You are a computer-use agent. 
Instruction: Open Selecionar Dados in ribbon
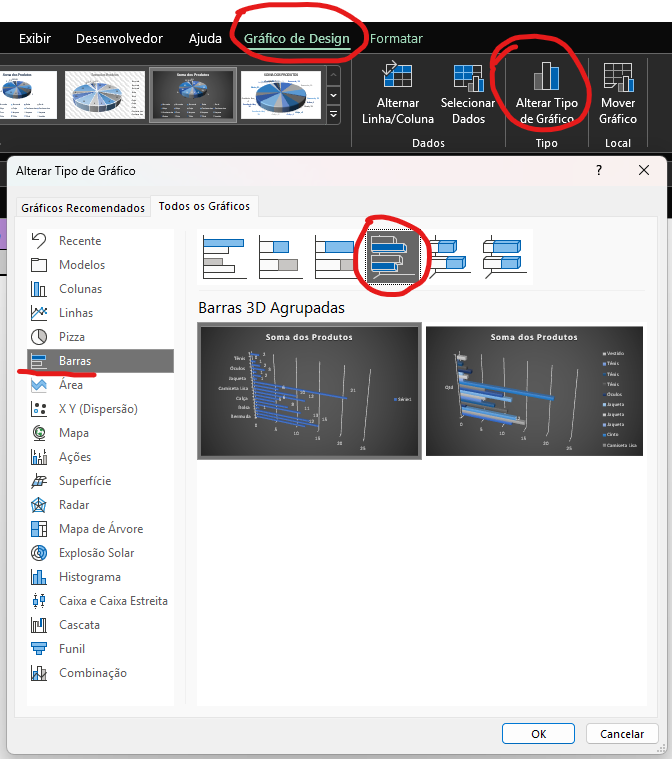pos(468,93)
